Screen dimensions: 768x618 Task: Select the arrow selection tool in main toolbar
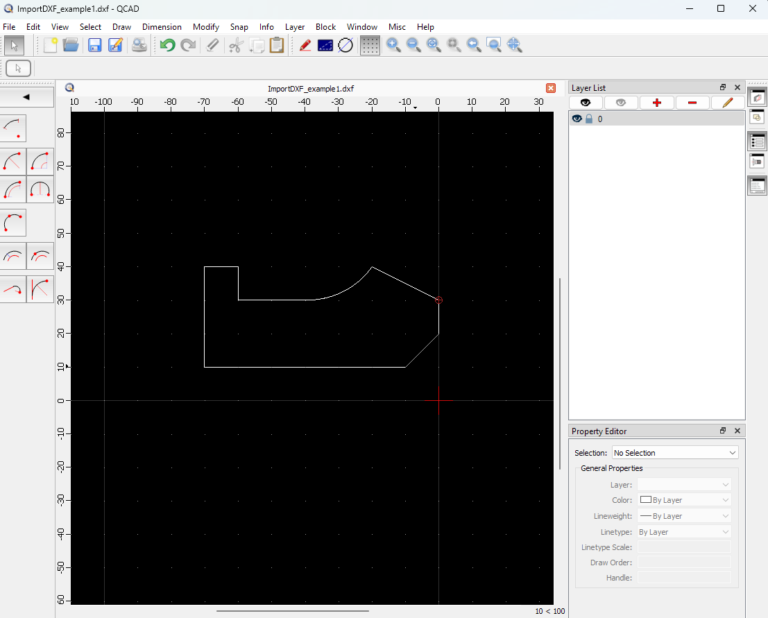pyautogui.click(x=14, y=46)
